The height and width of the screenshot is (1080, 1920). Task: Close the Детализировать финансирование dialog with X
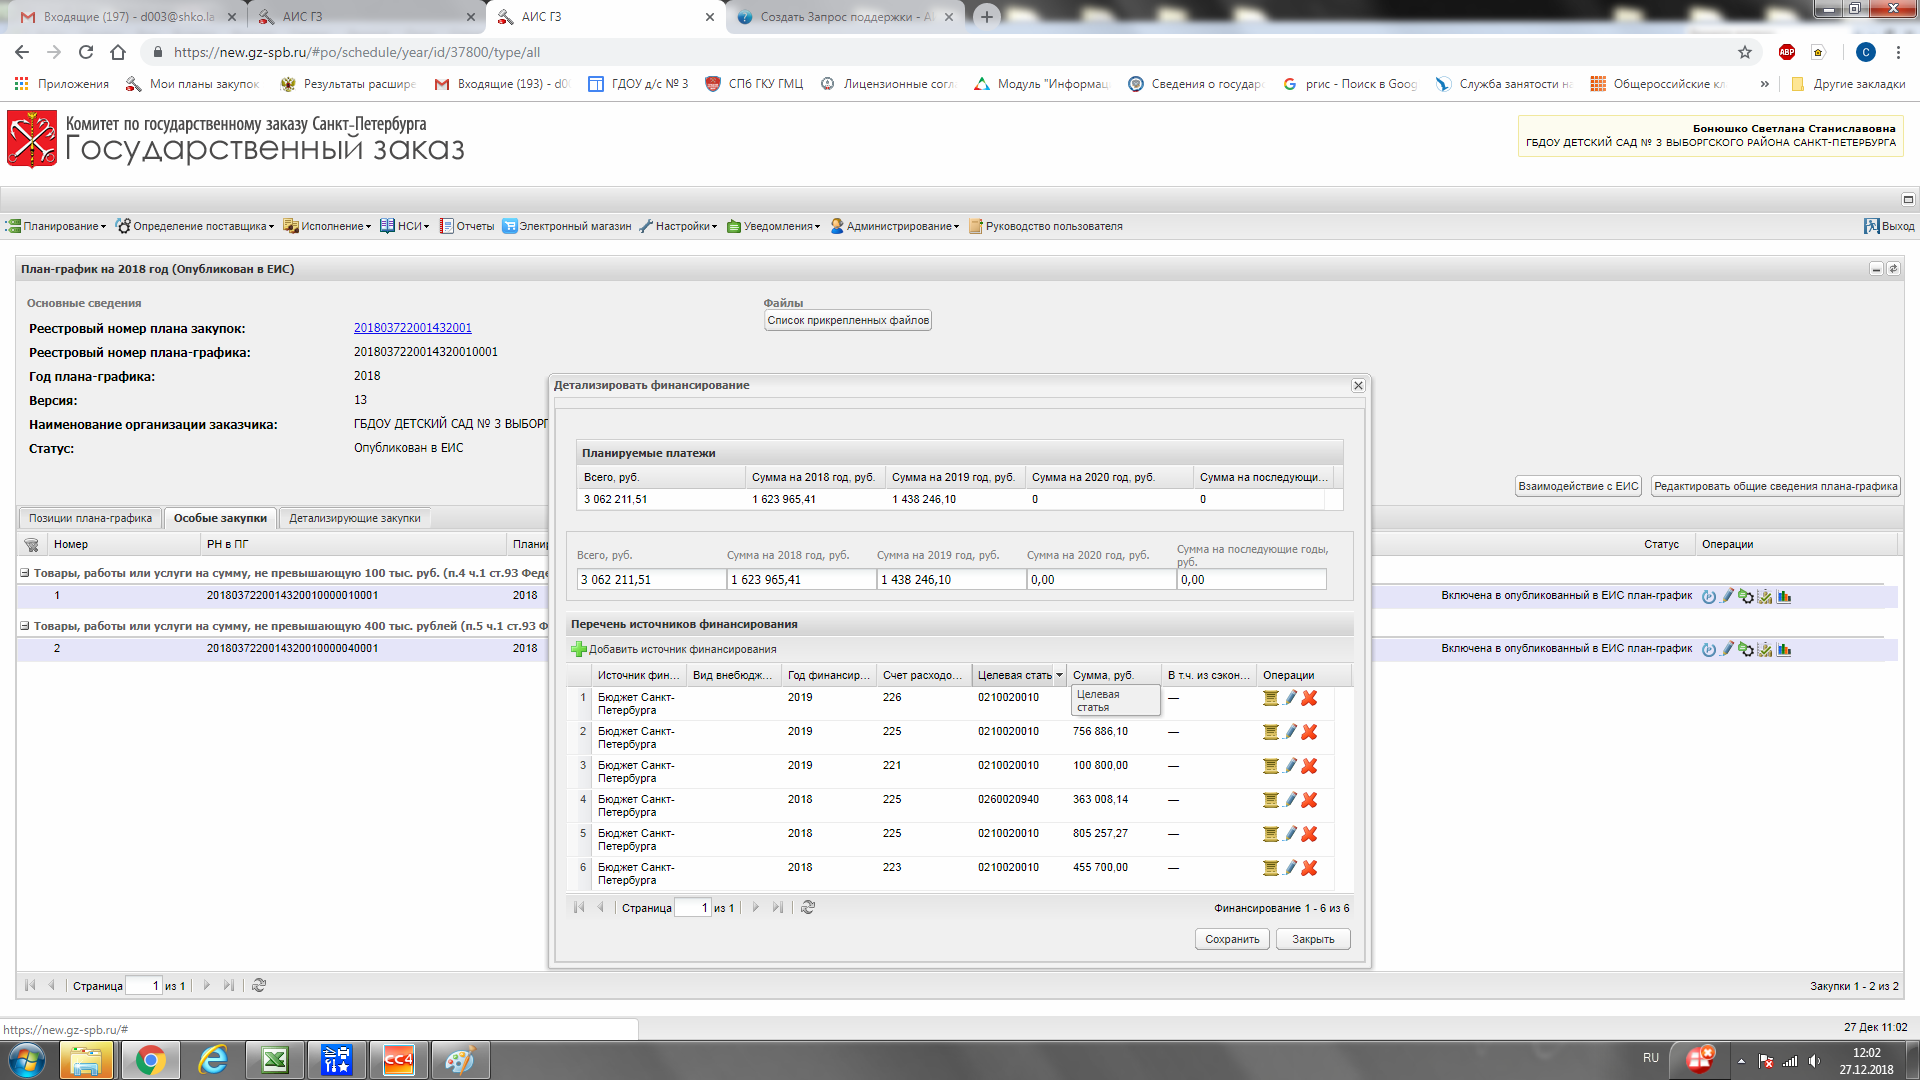click(1358, 385)
